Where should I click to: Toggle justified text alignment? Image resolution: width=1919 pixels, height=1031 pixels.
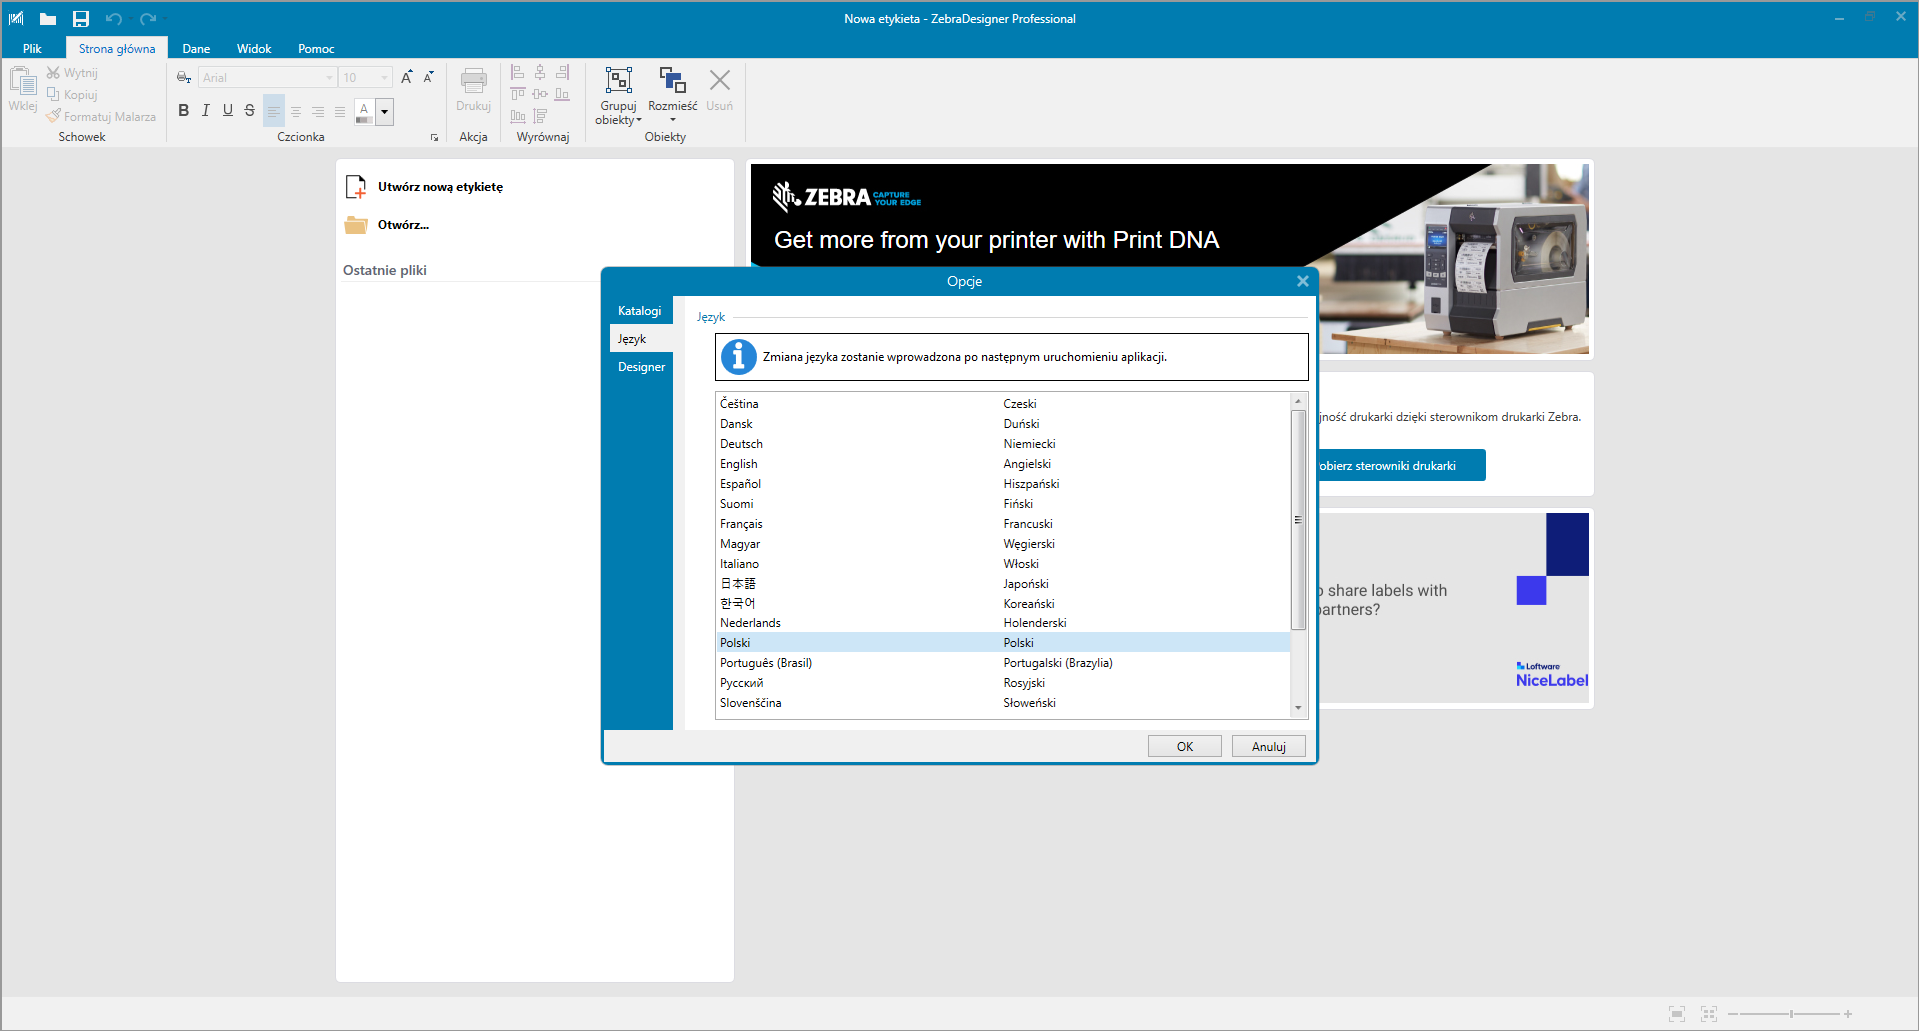point(340,111)
